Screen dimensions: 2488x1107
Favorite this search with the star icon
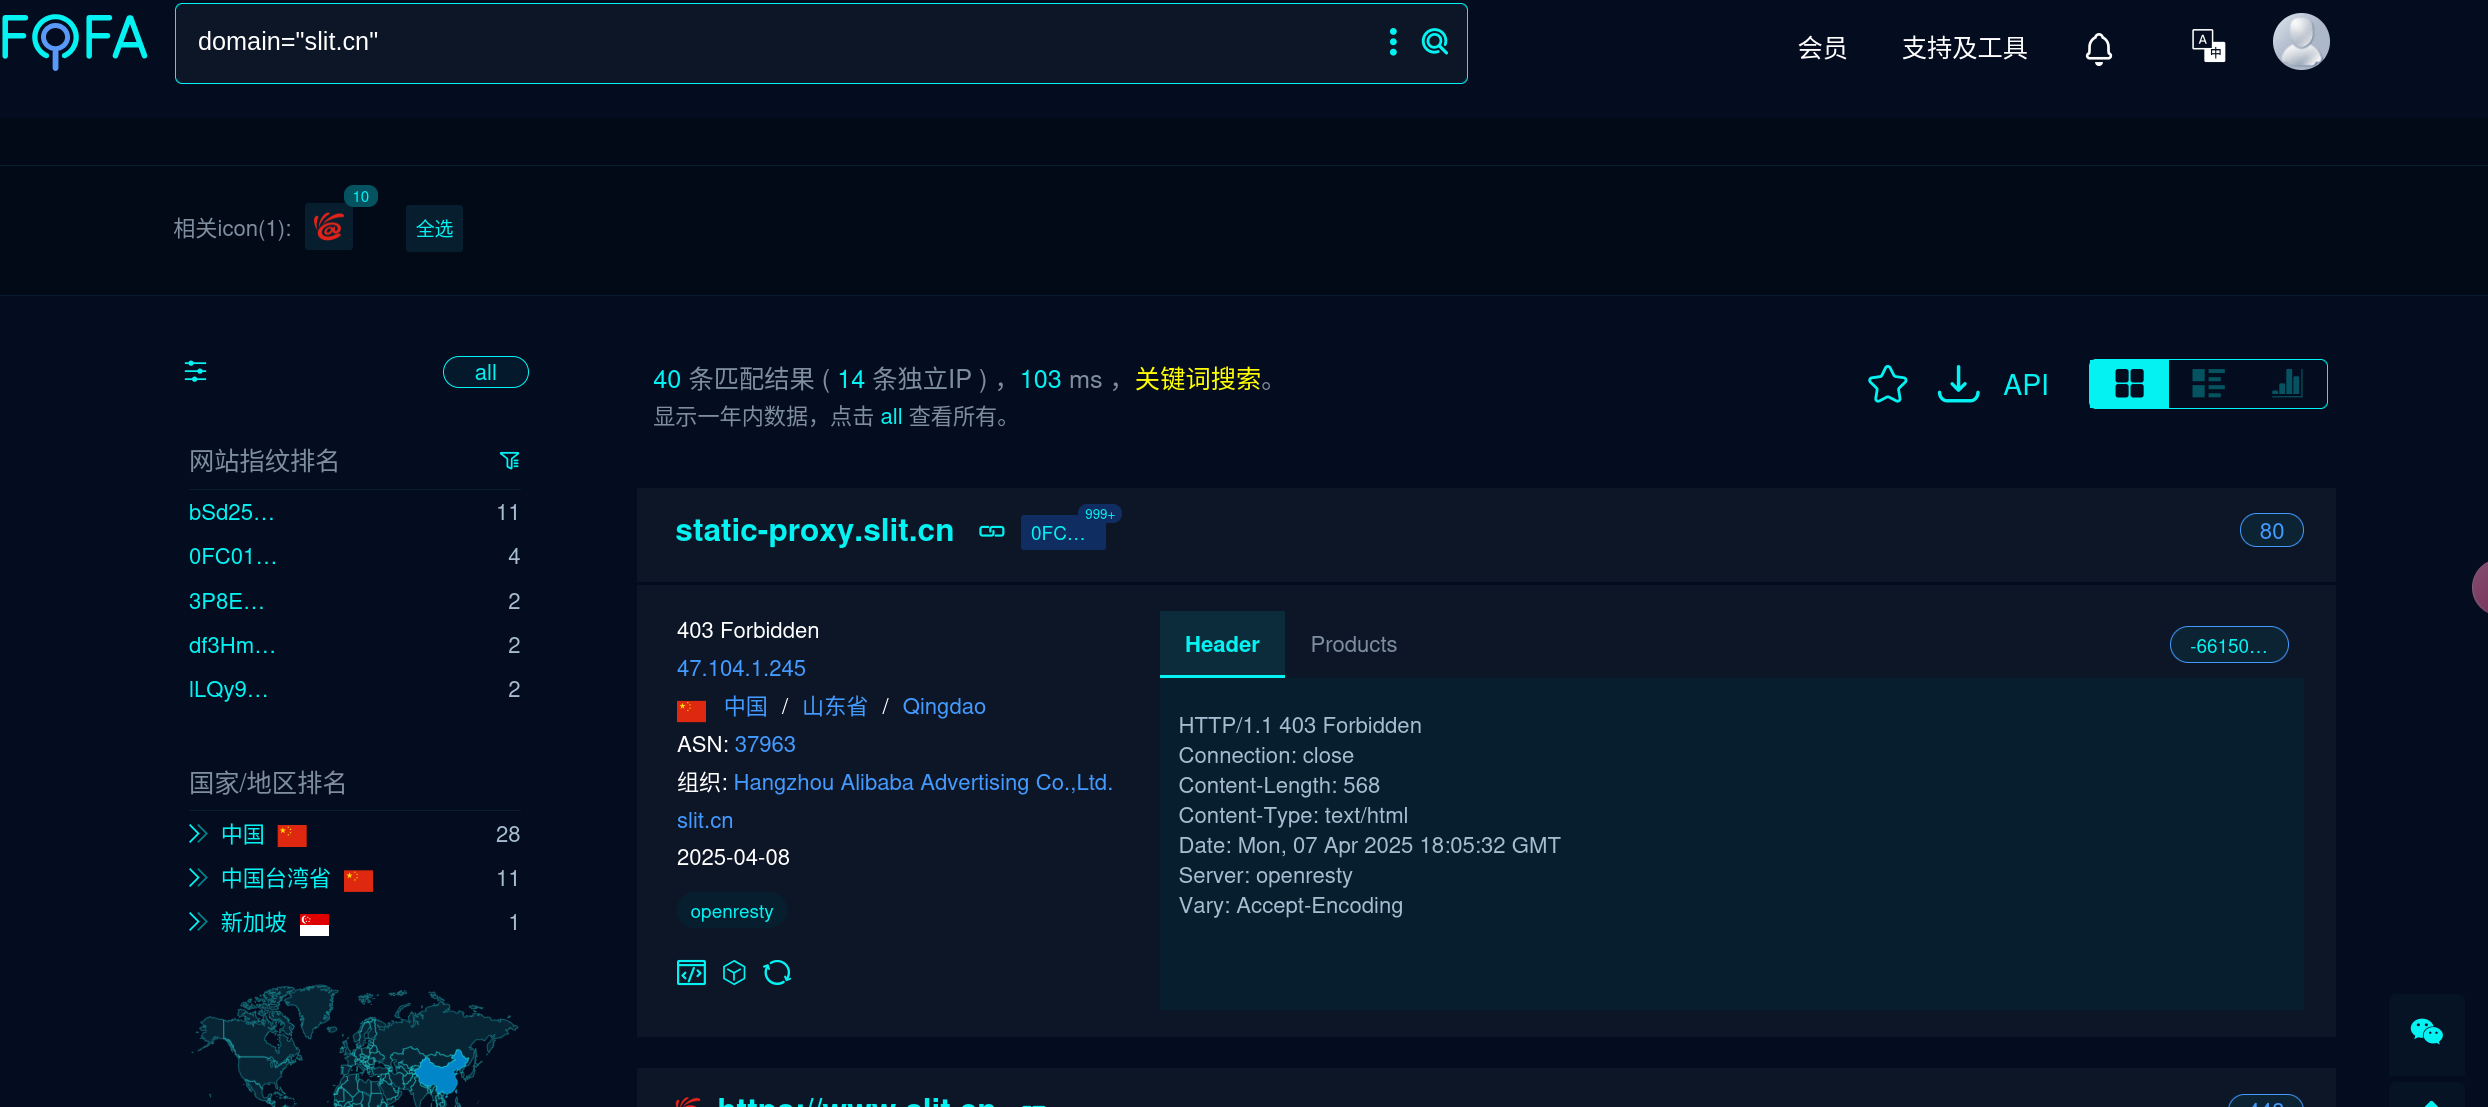click(x=1887, y=384)
